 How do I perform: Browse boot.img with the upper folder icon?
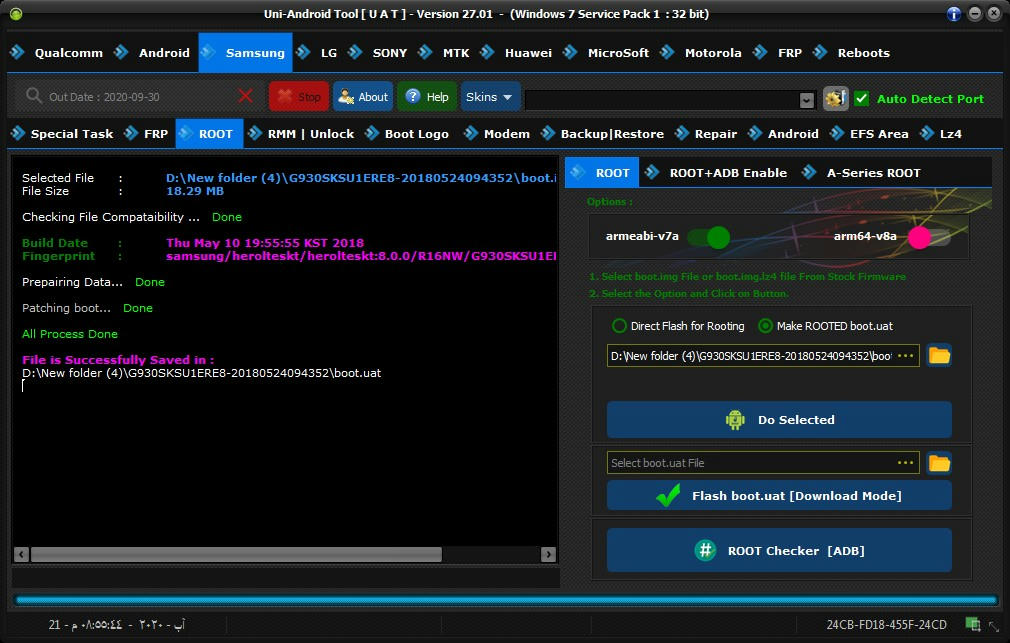click(x=938, y=355)
